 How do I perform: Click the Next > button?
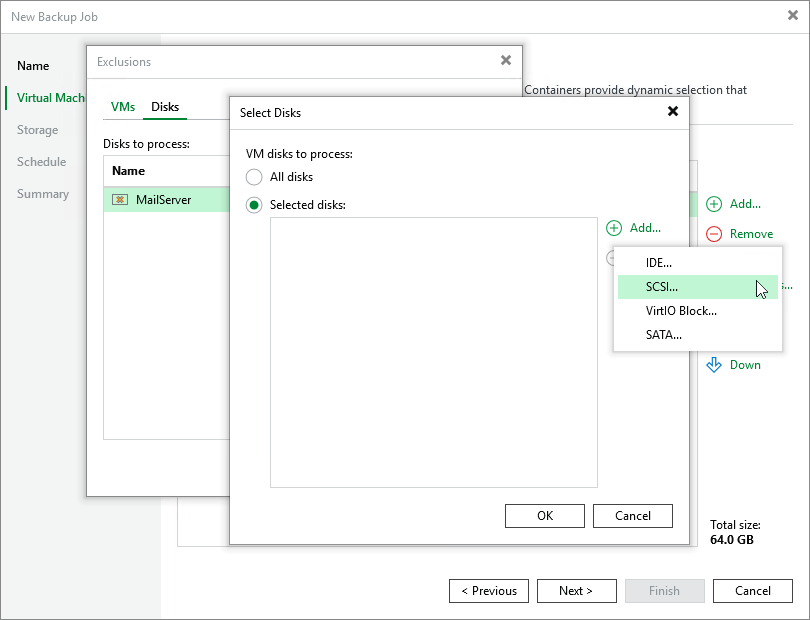click(x=577, y=591)
